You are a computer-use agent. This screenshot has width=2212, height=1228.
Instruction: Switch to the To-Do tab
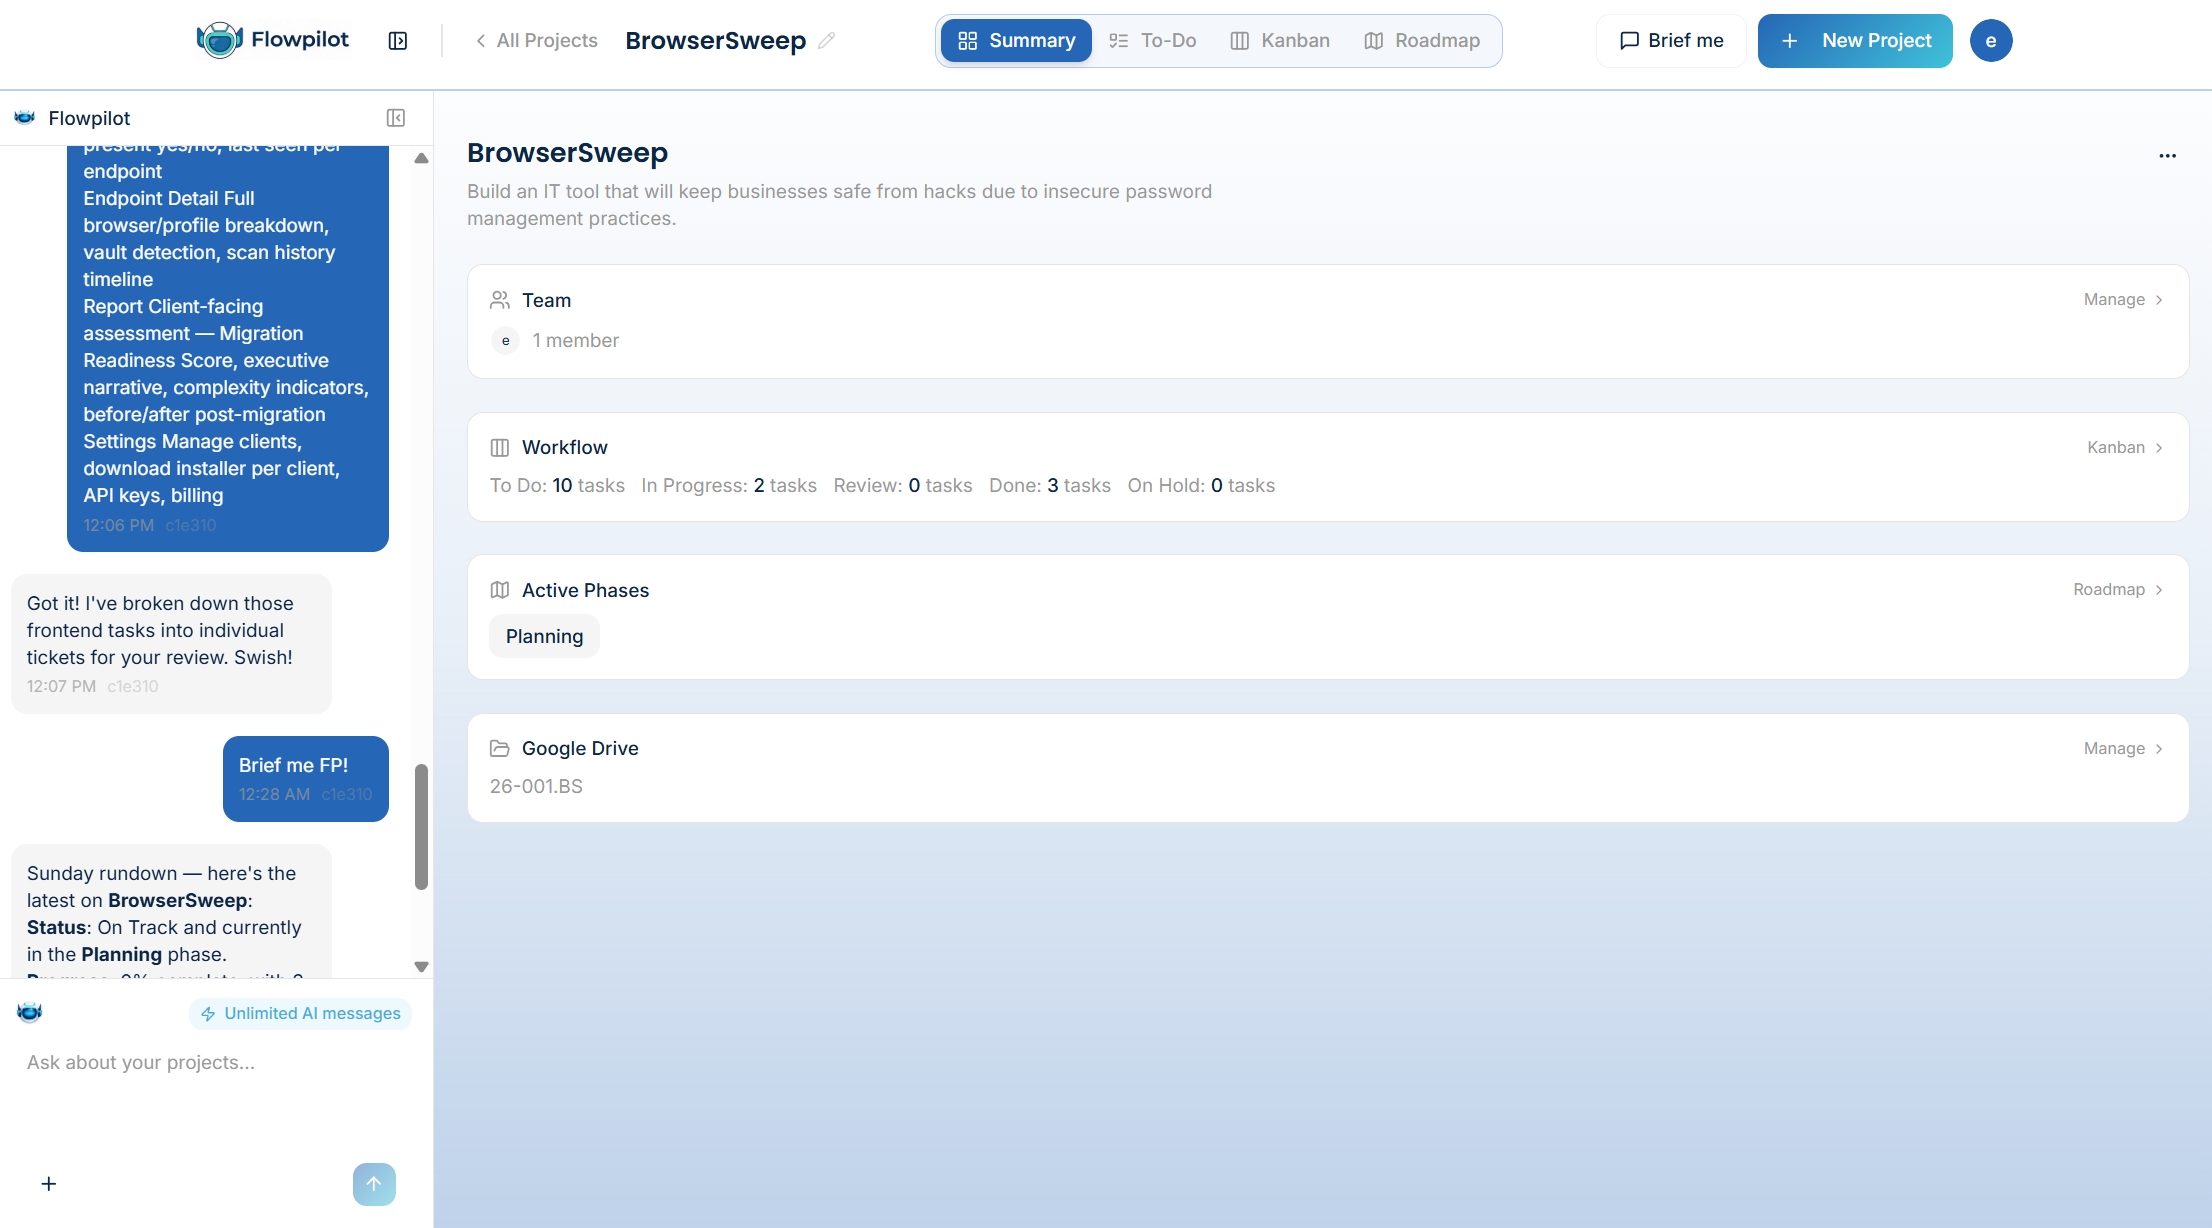tap(1153, 41)
